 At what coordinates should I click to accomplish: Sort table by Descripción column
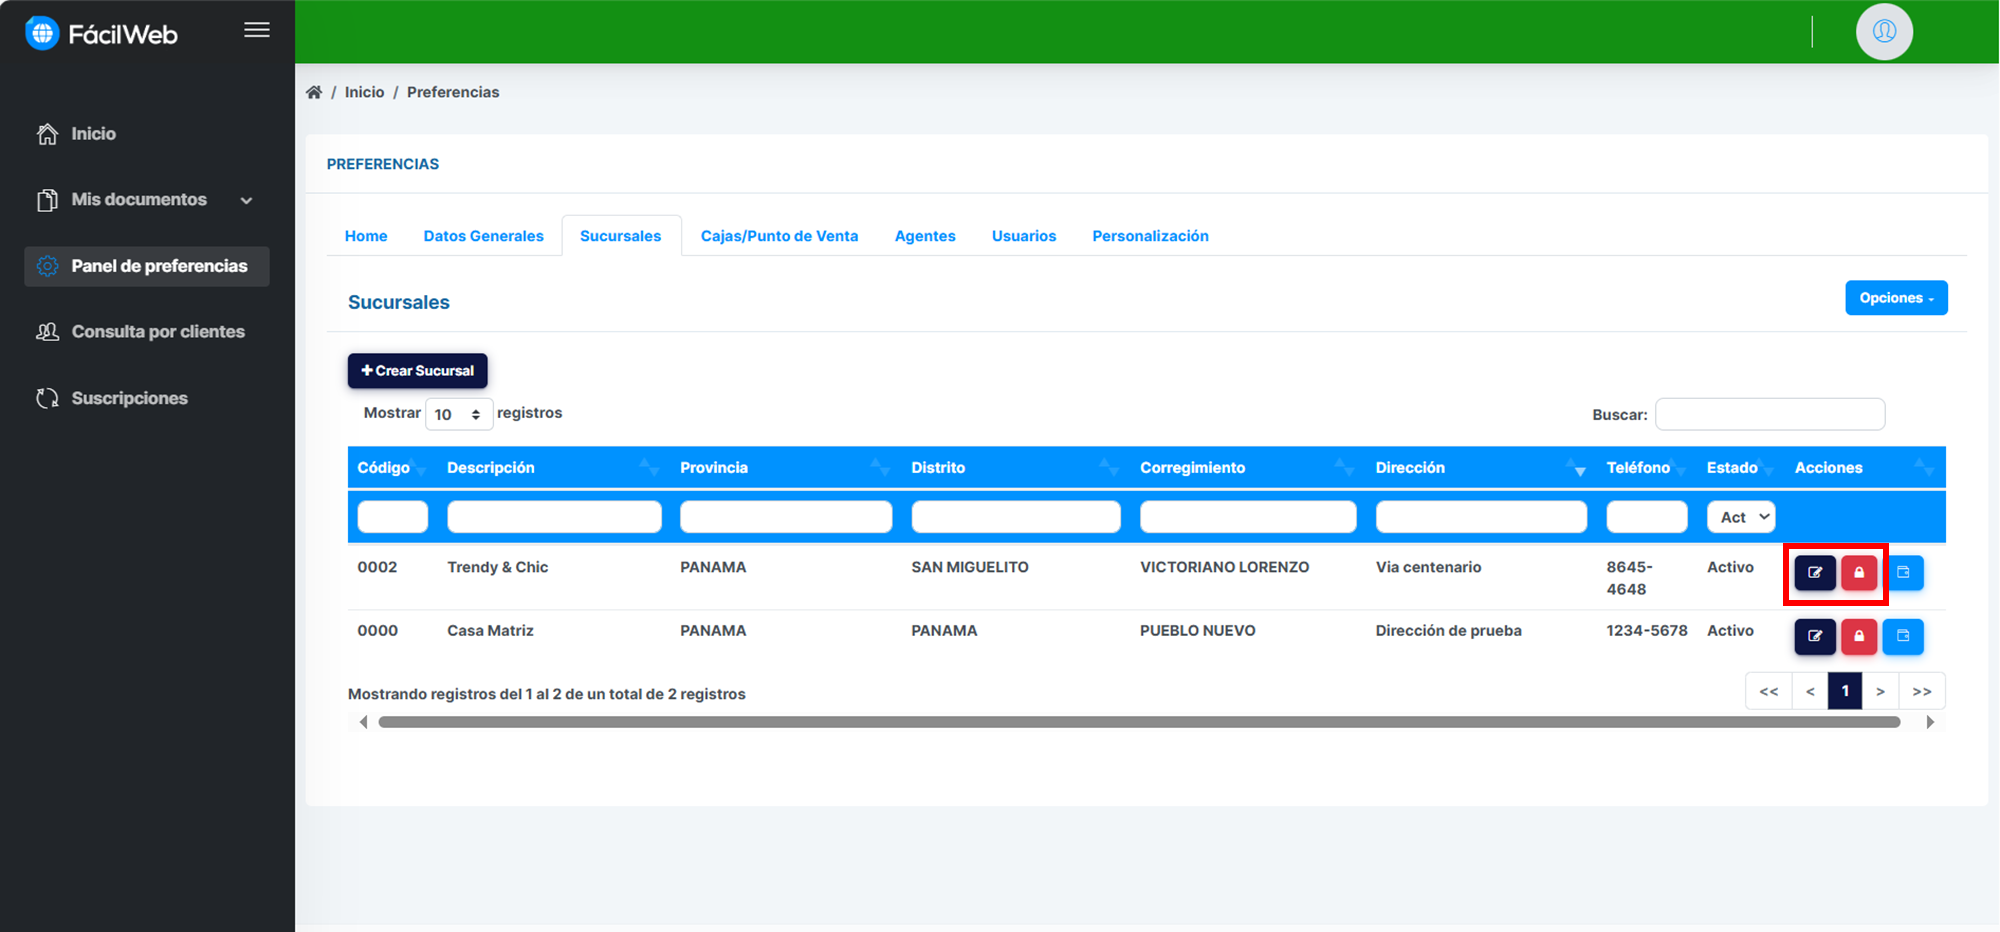(x=553, y=468)
